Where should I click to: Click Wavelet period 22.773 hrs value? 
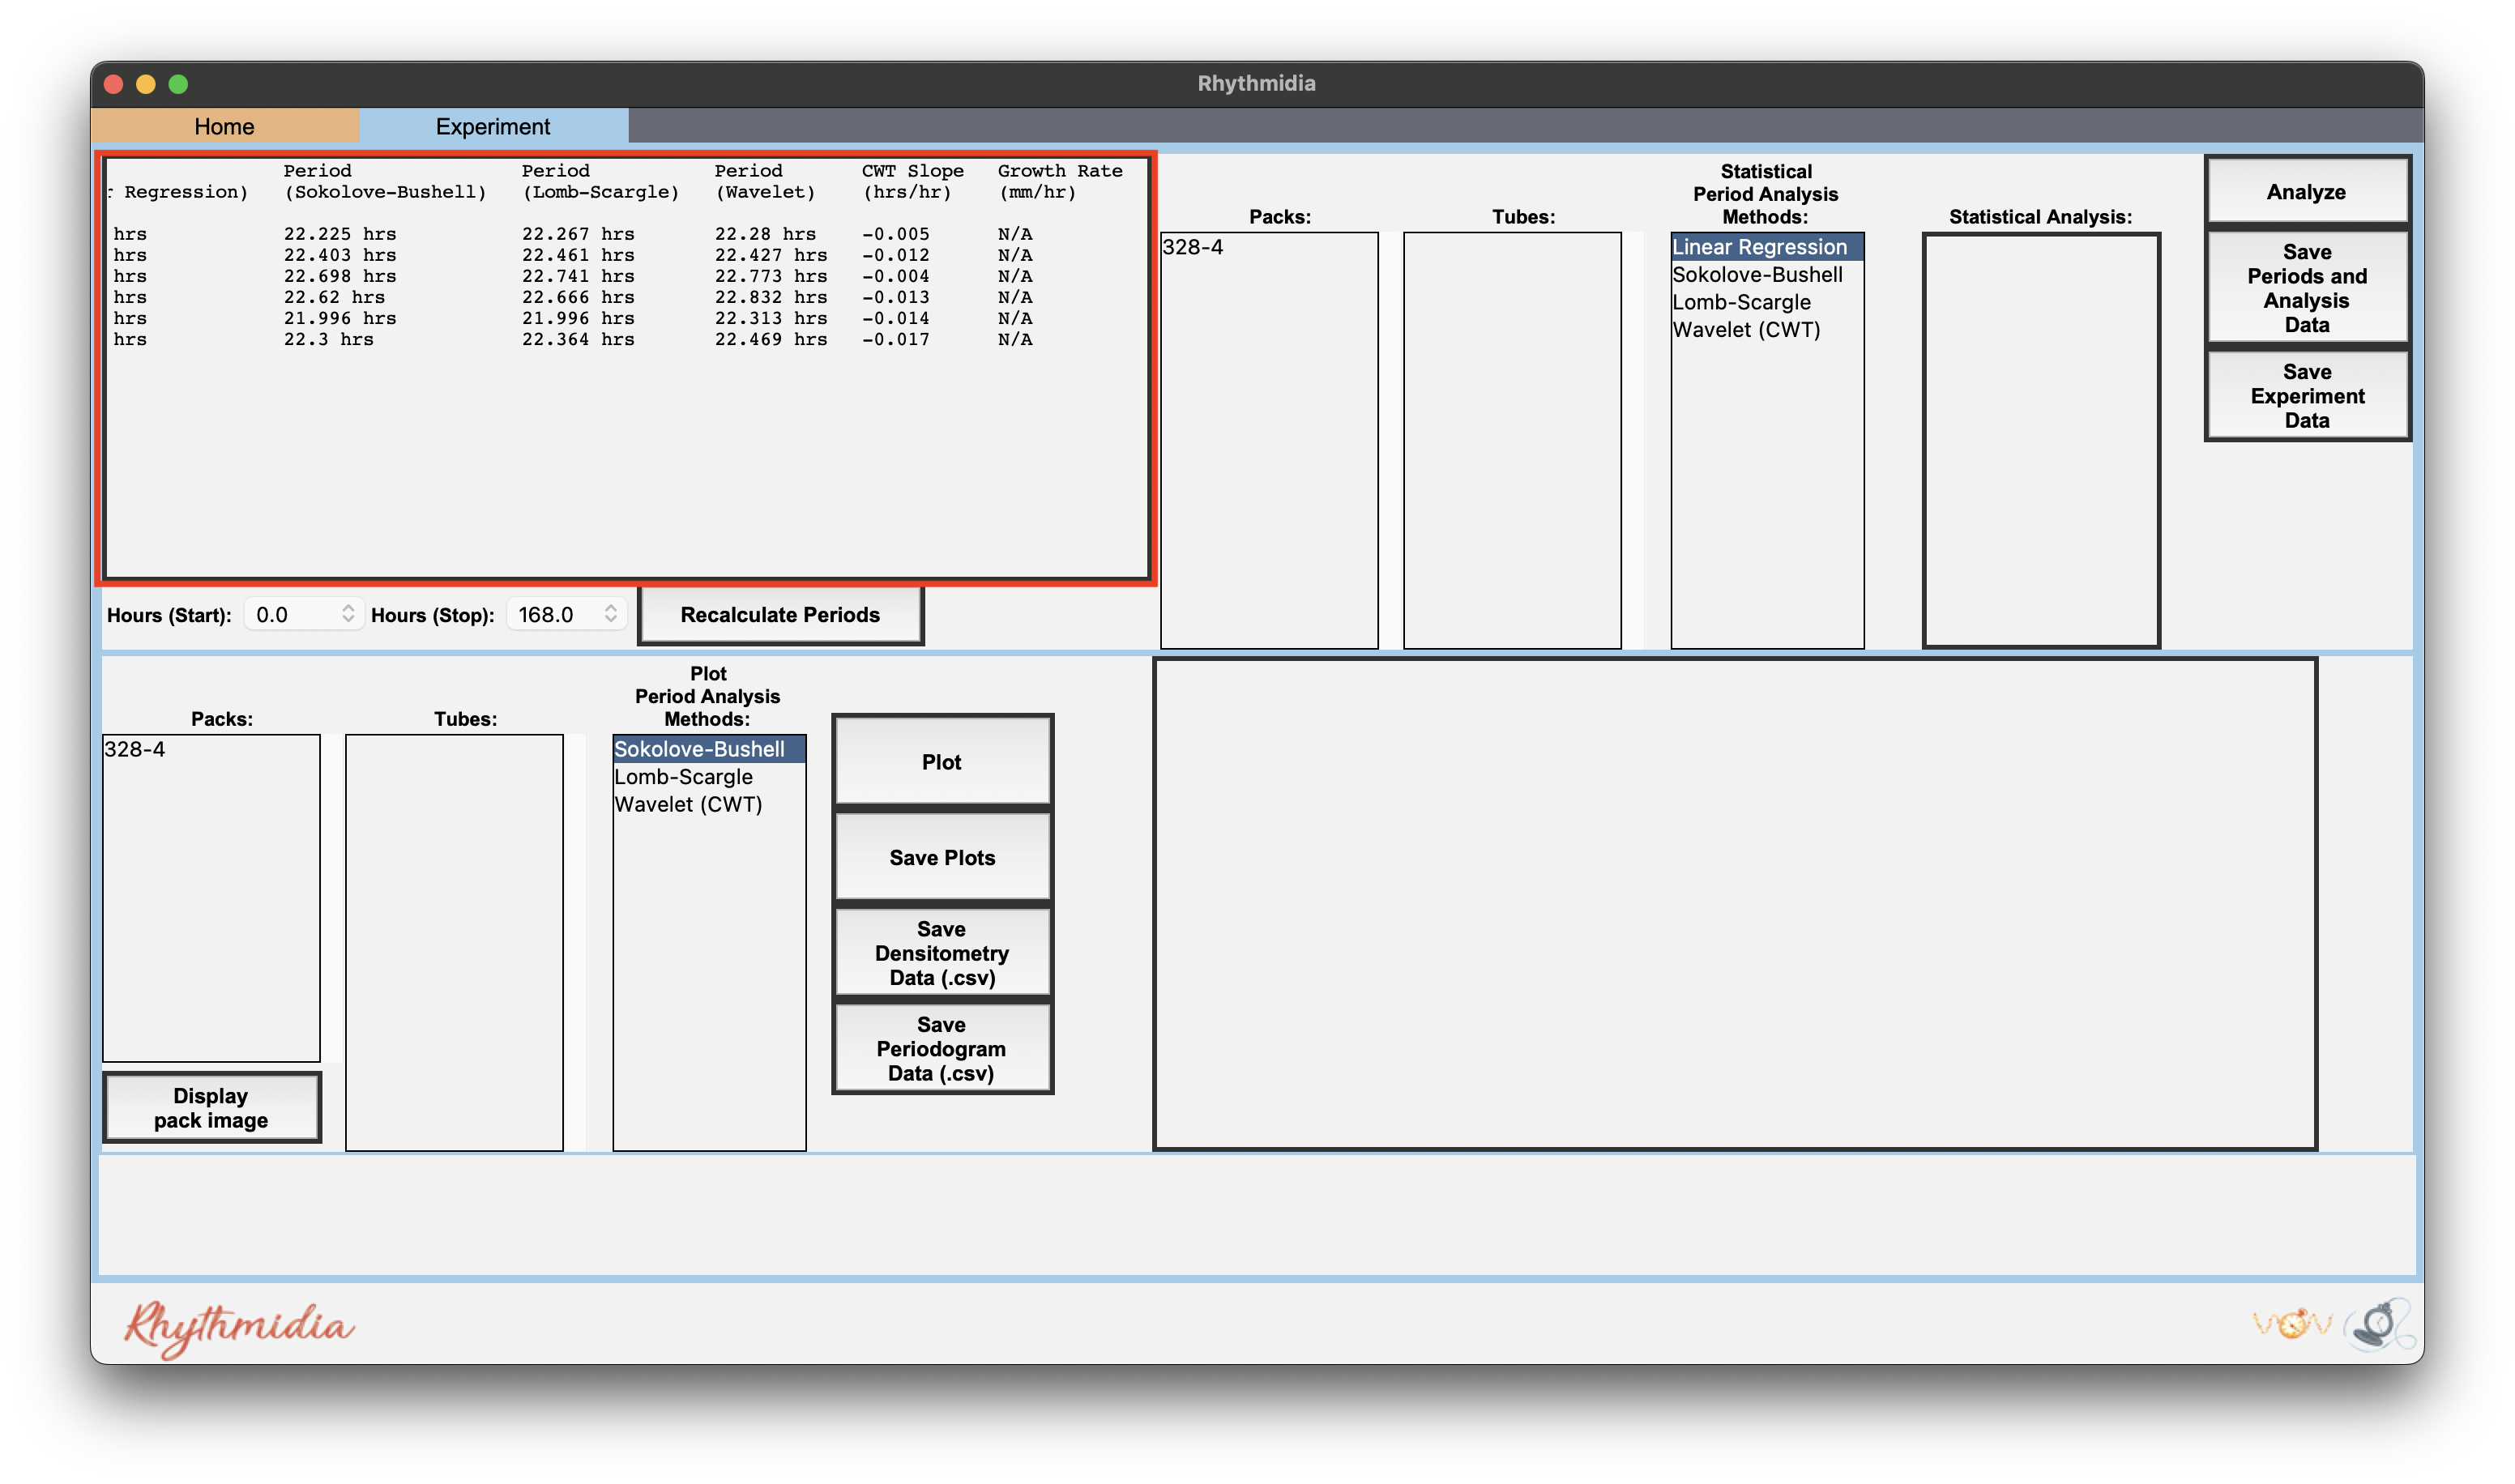click(771, 276)
